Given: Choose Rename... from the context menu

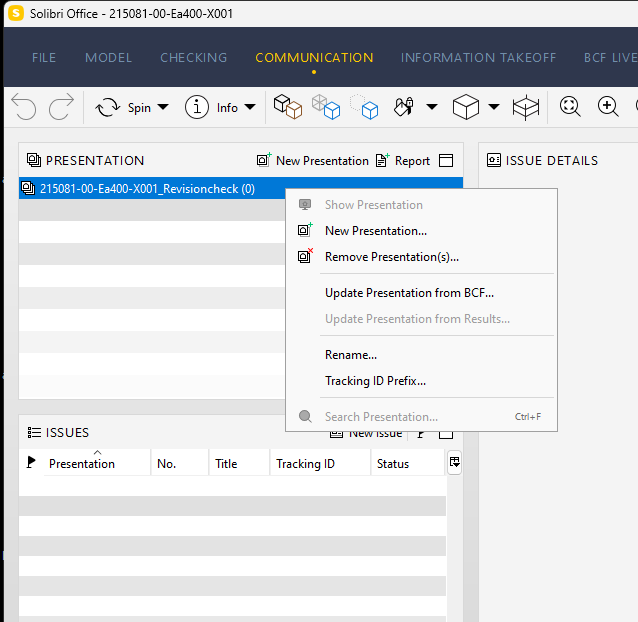Looking at the screenshot, I should [x=422, y=355].
